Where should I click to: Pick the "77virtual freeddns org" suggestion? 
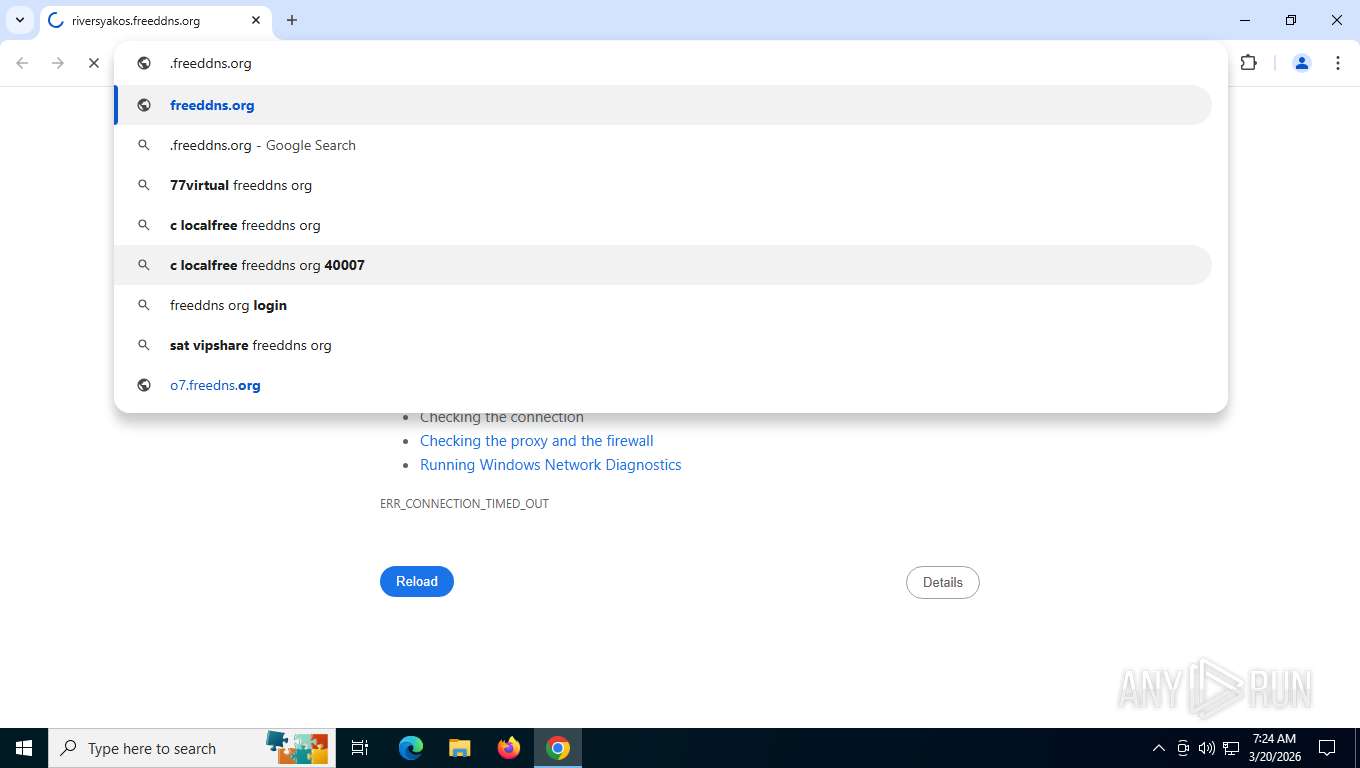[663, 185]
